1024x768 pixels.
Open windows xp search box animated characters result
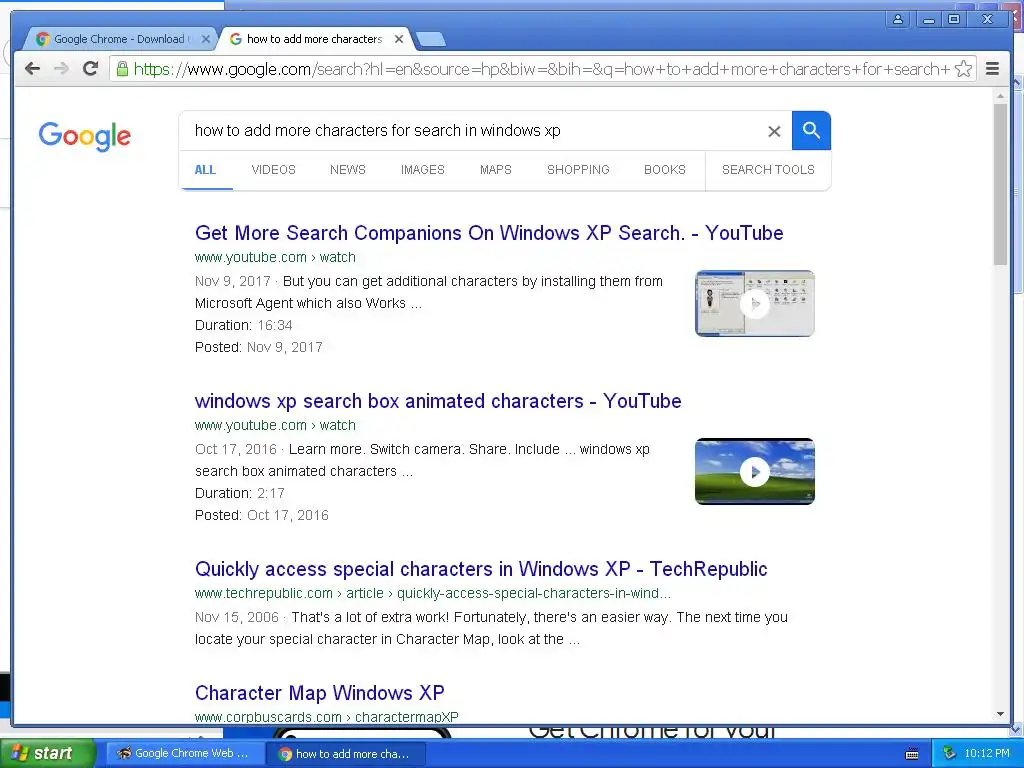pos(438,401)
